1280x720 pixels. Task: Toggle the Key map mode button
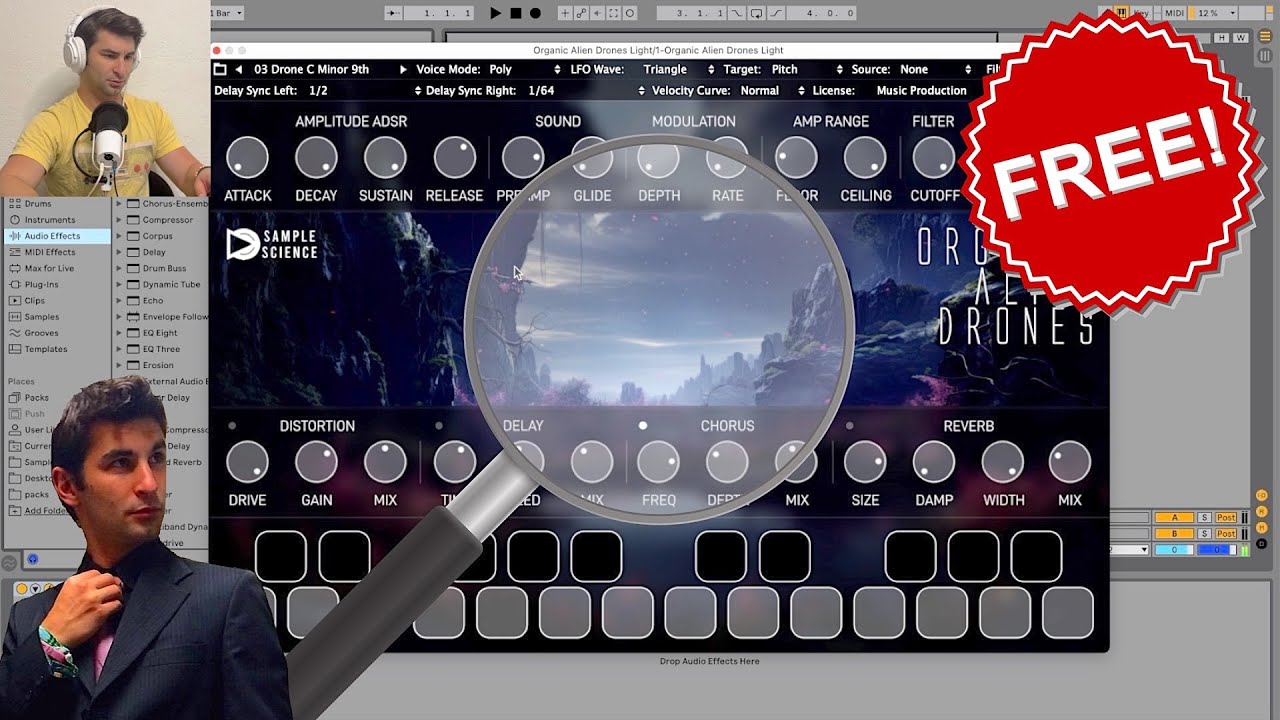click(1143, 13)
